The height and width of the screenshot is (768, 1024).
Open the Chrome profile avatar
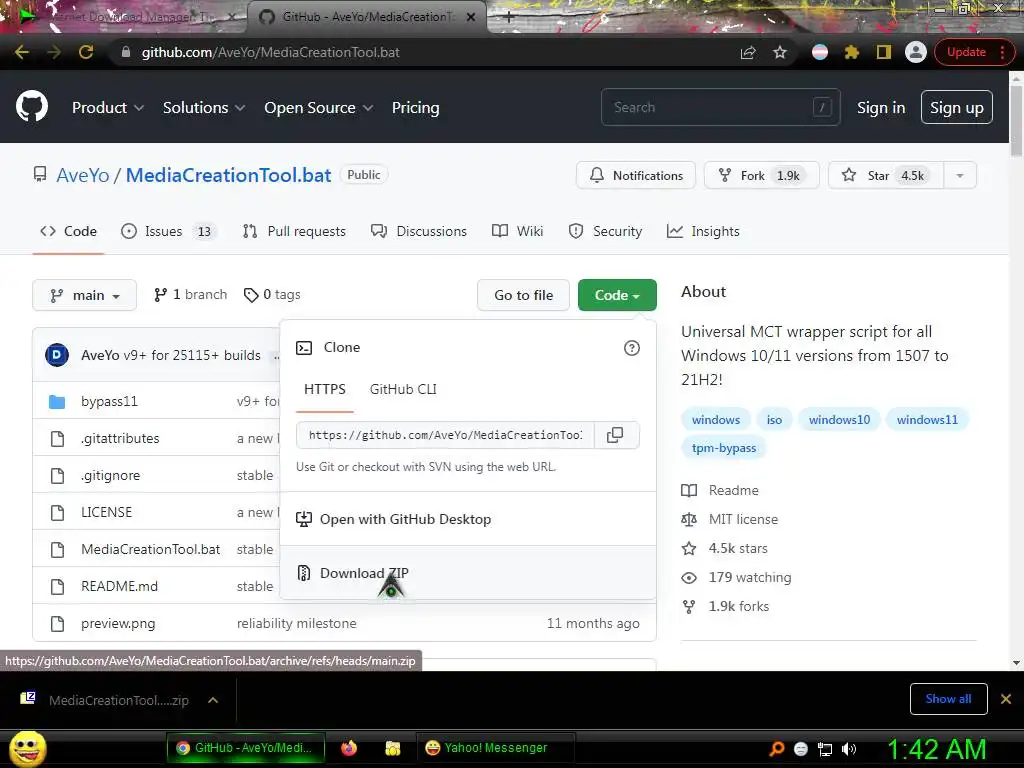(x=916, y=52)
